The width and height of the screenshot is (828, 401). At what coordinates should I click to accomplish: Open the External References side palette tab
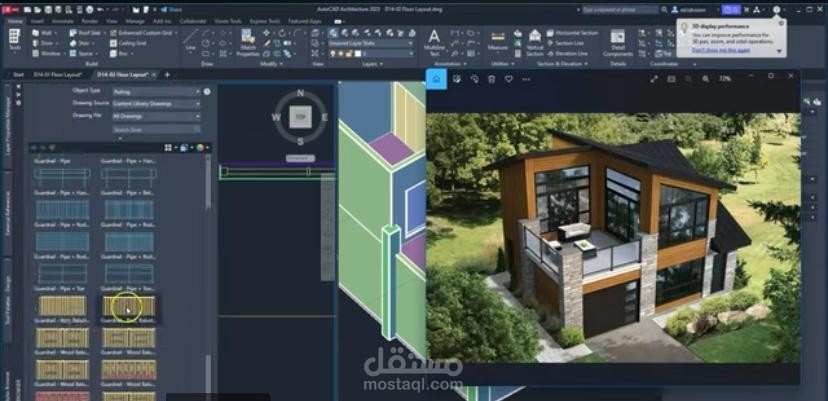[8, 211]
